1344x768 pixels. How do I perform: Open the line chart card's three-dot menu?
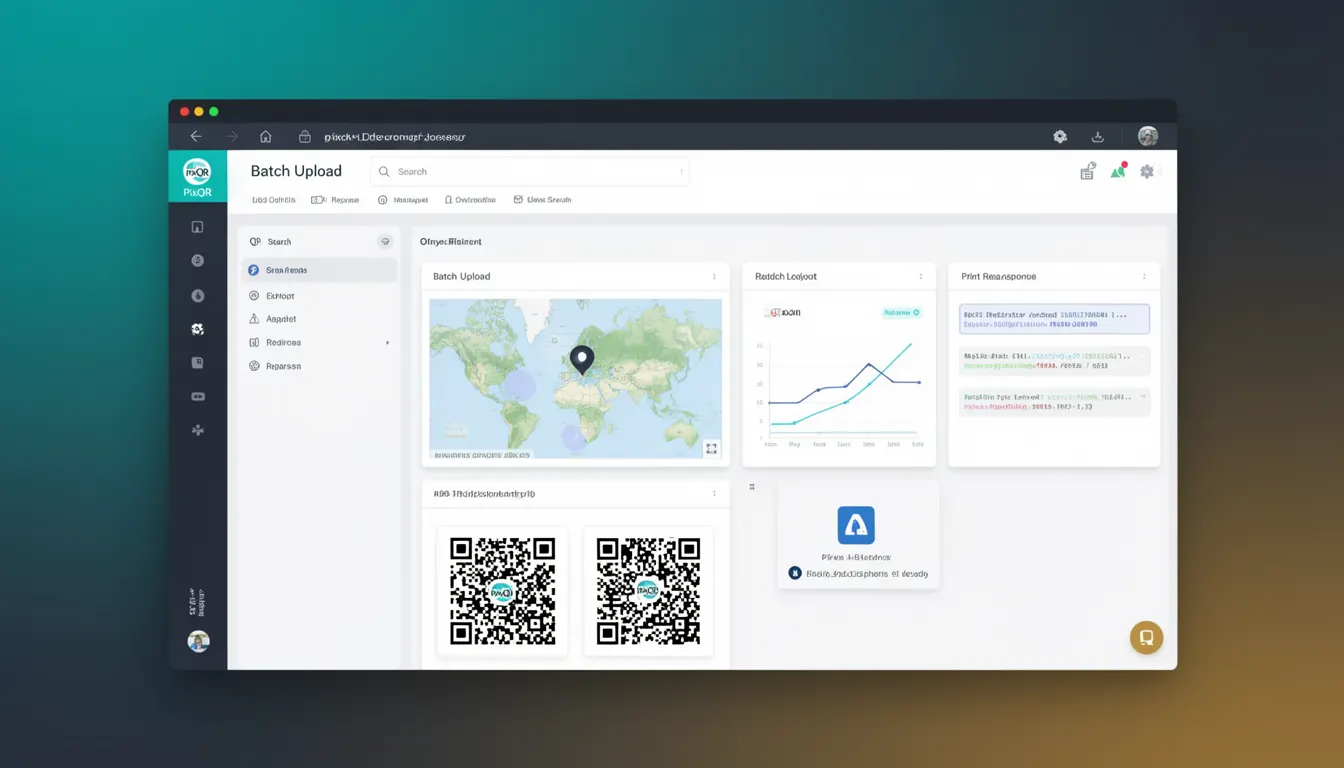[x=921, y=277]
